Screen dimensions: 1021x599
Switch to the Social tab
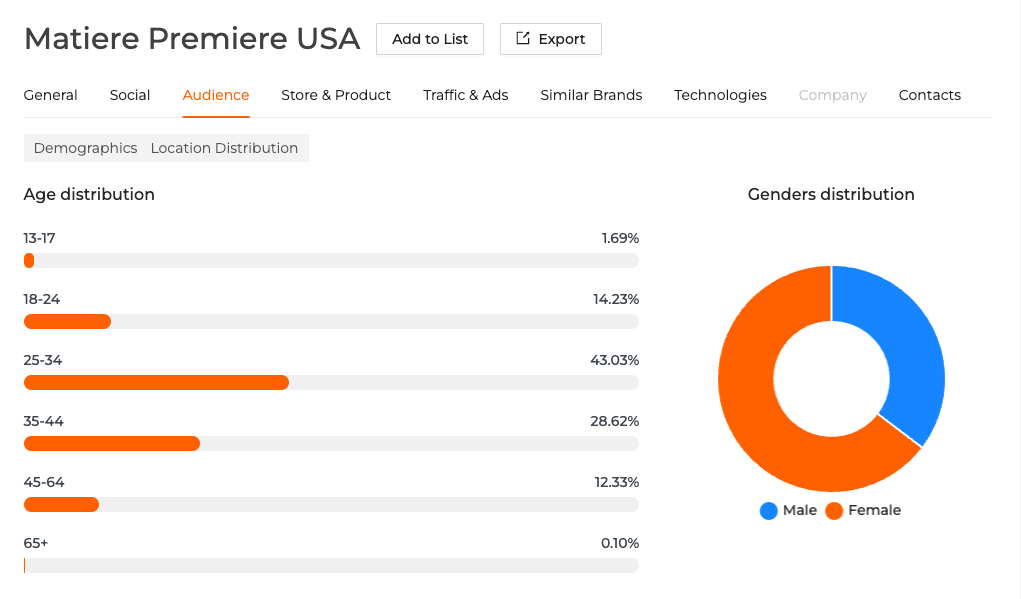130,95
